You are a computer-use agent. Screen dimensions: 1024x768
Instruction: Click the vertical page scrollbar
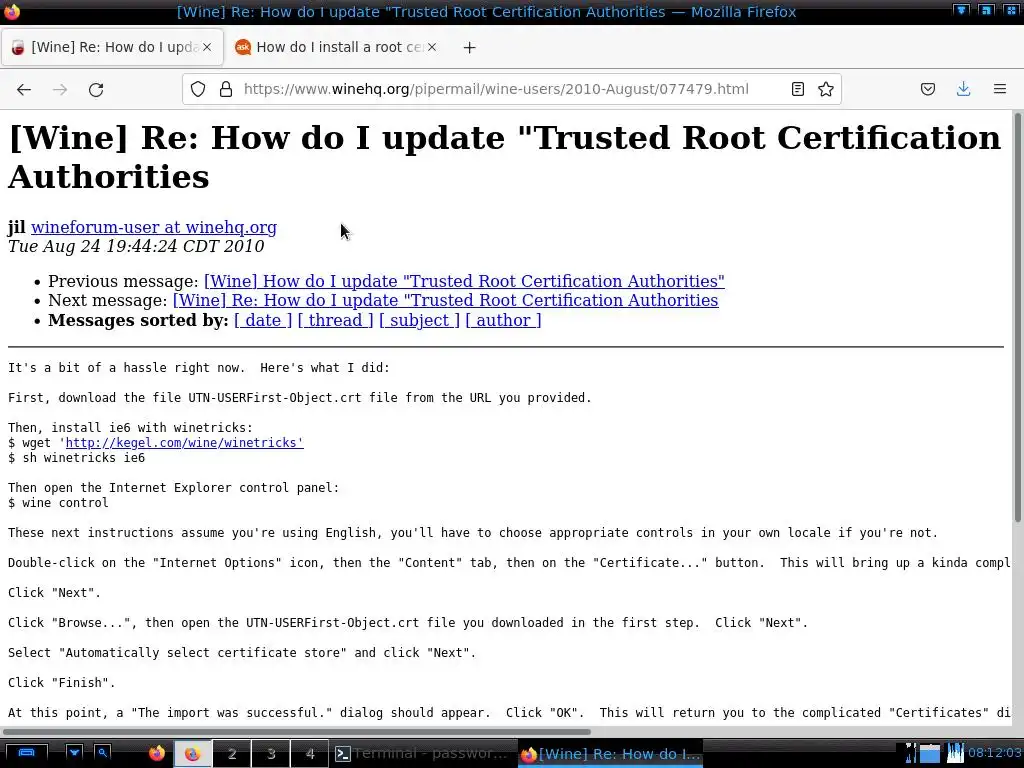(x=1017, y=317)
